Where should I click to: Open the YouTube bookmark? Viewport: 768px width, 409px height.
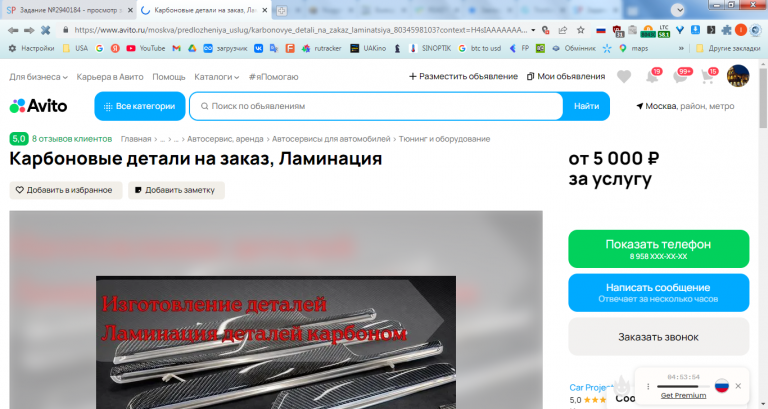tap(145, 48)
